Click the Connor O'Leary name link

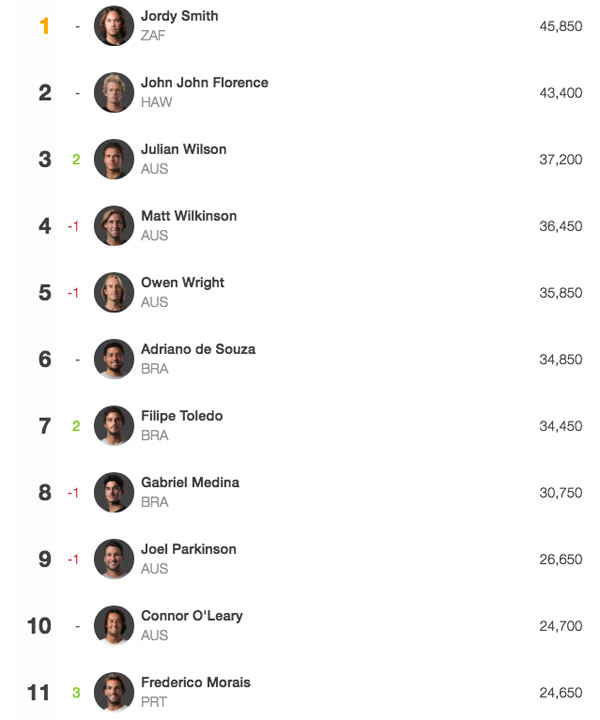coord(192,616)
